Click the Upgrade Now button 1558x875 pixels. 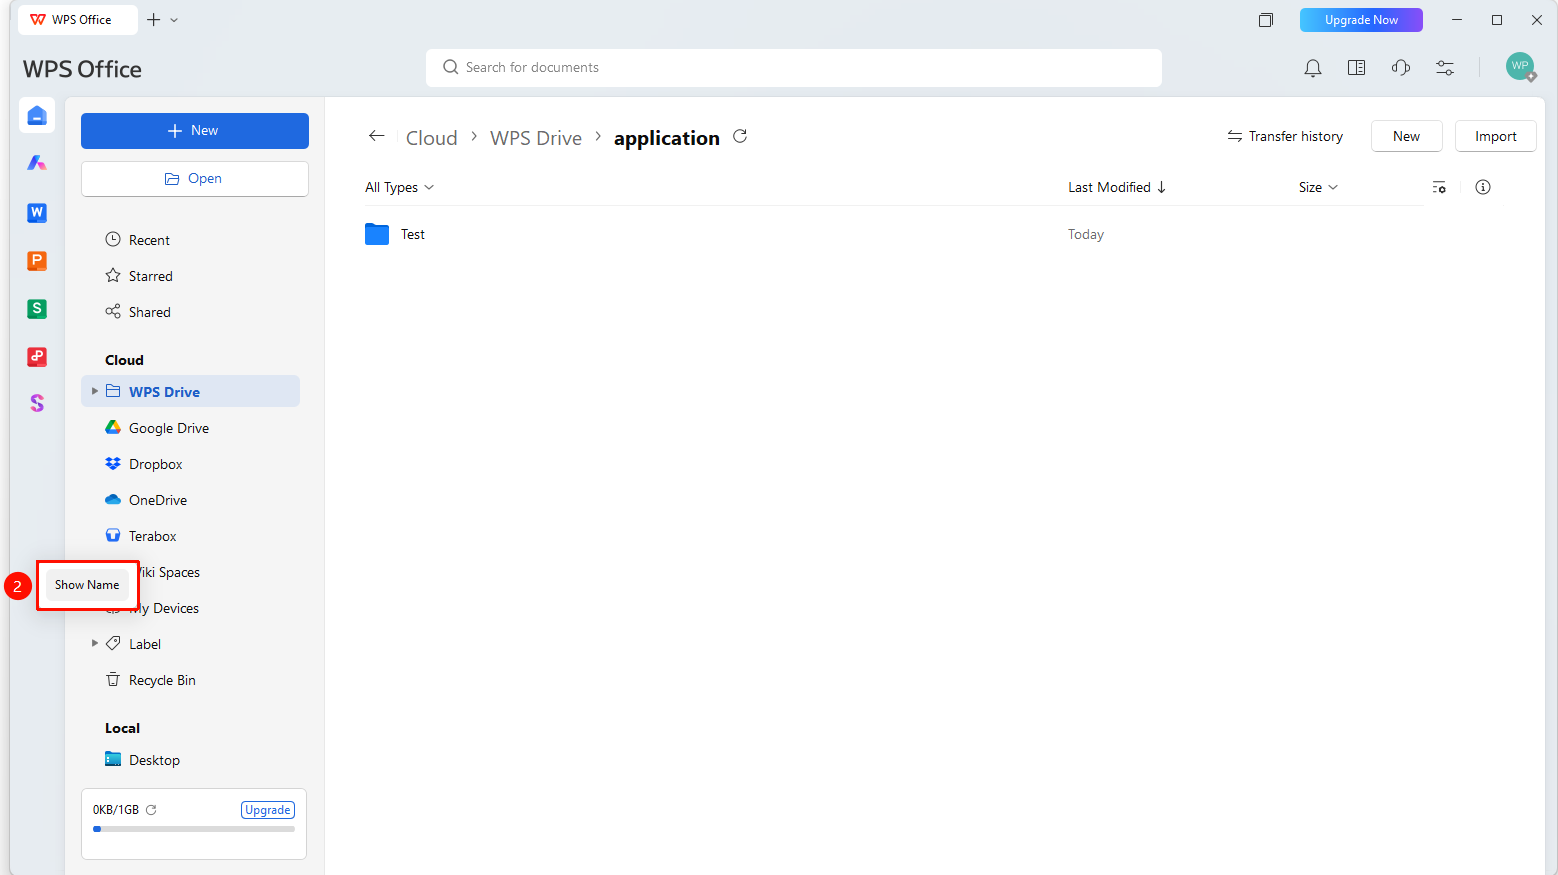[1361, 20]
